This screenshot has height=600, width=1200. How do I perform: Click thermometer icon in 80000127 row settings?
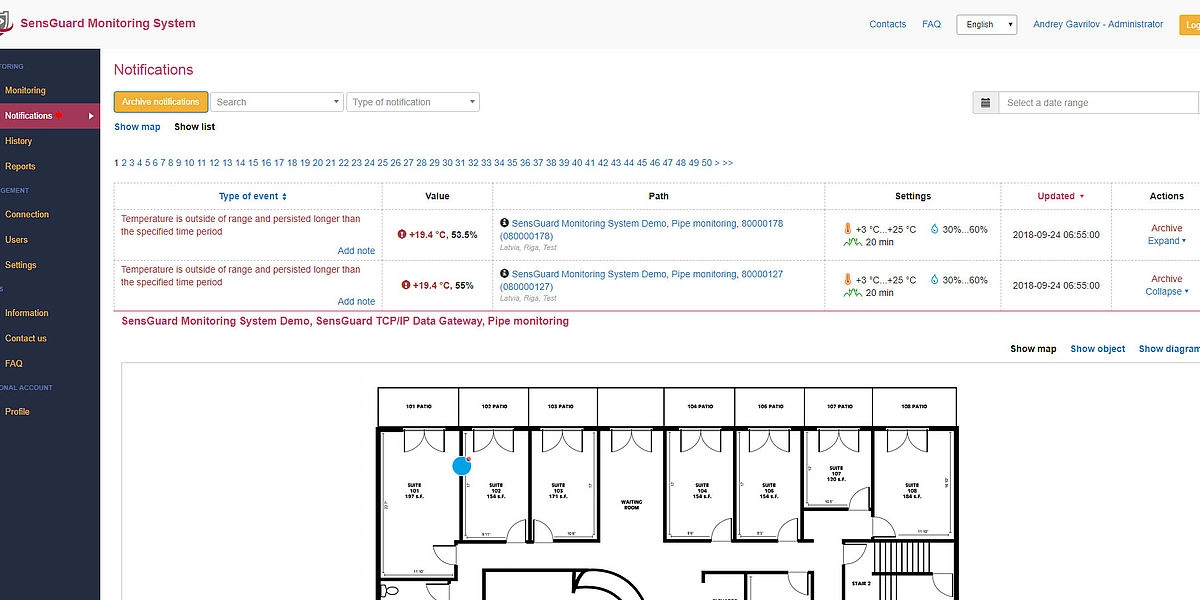pyautogui.click(x=847, y=280)
